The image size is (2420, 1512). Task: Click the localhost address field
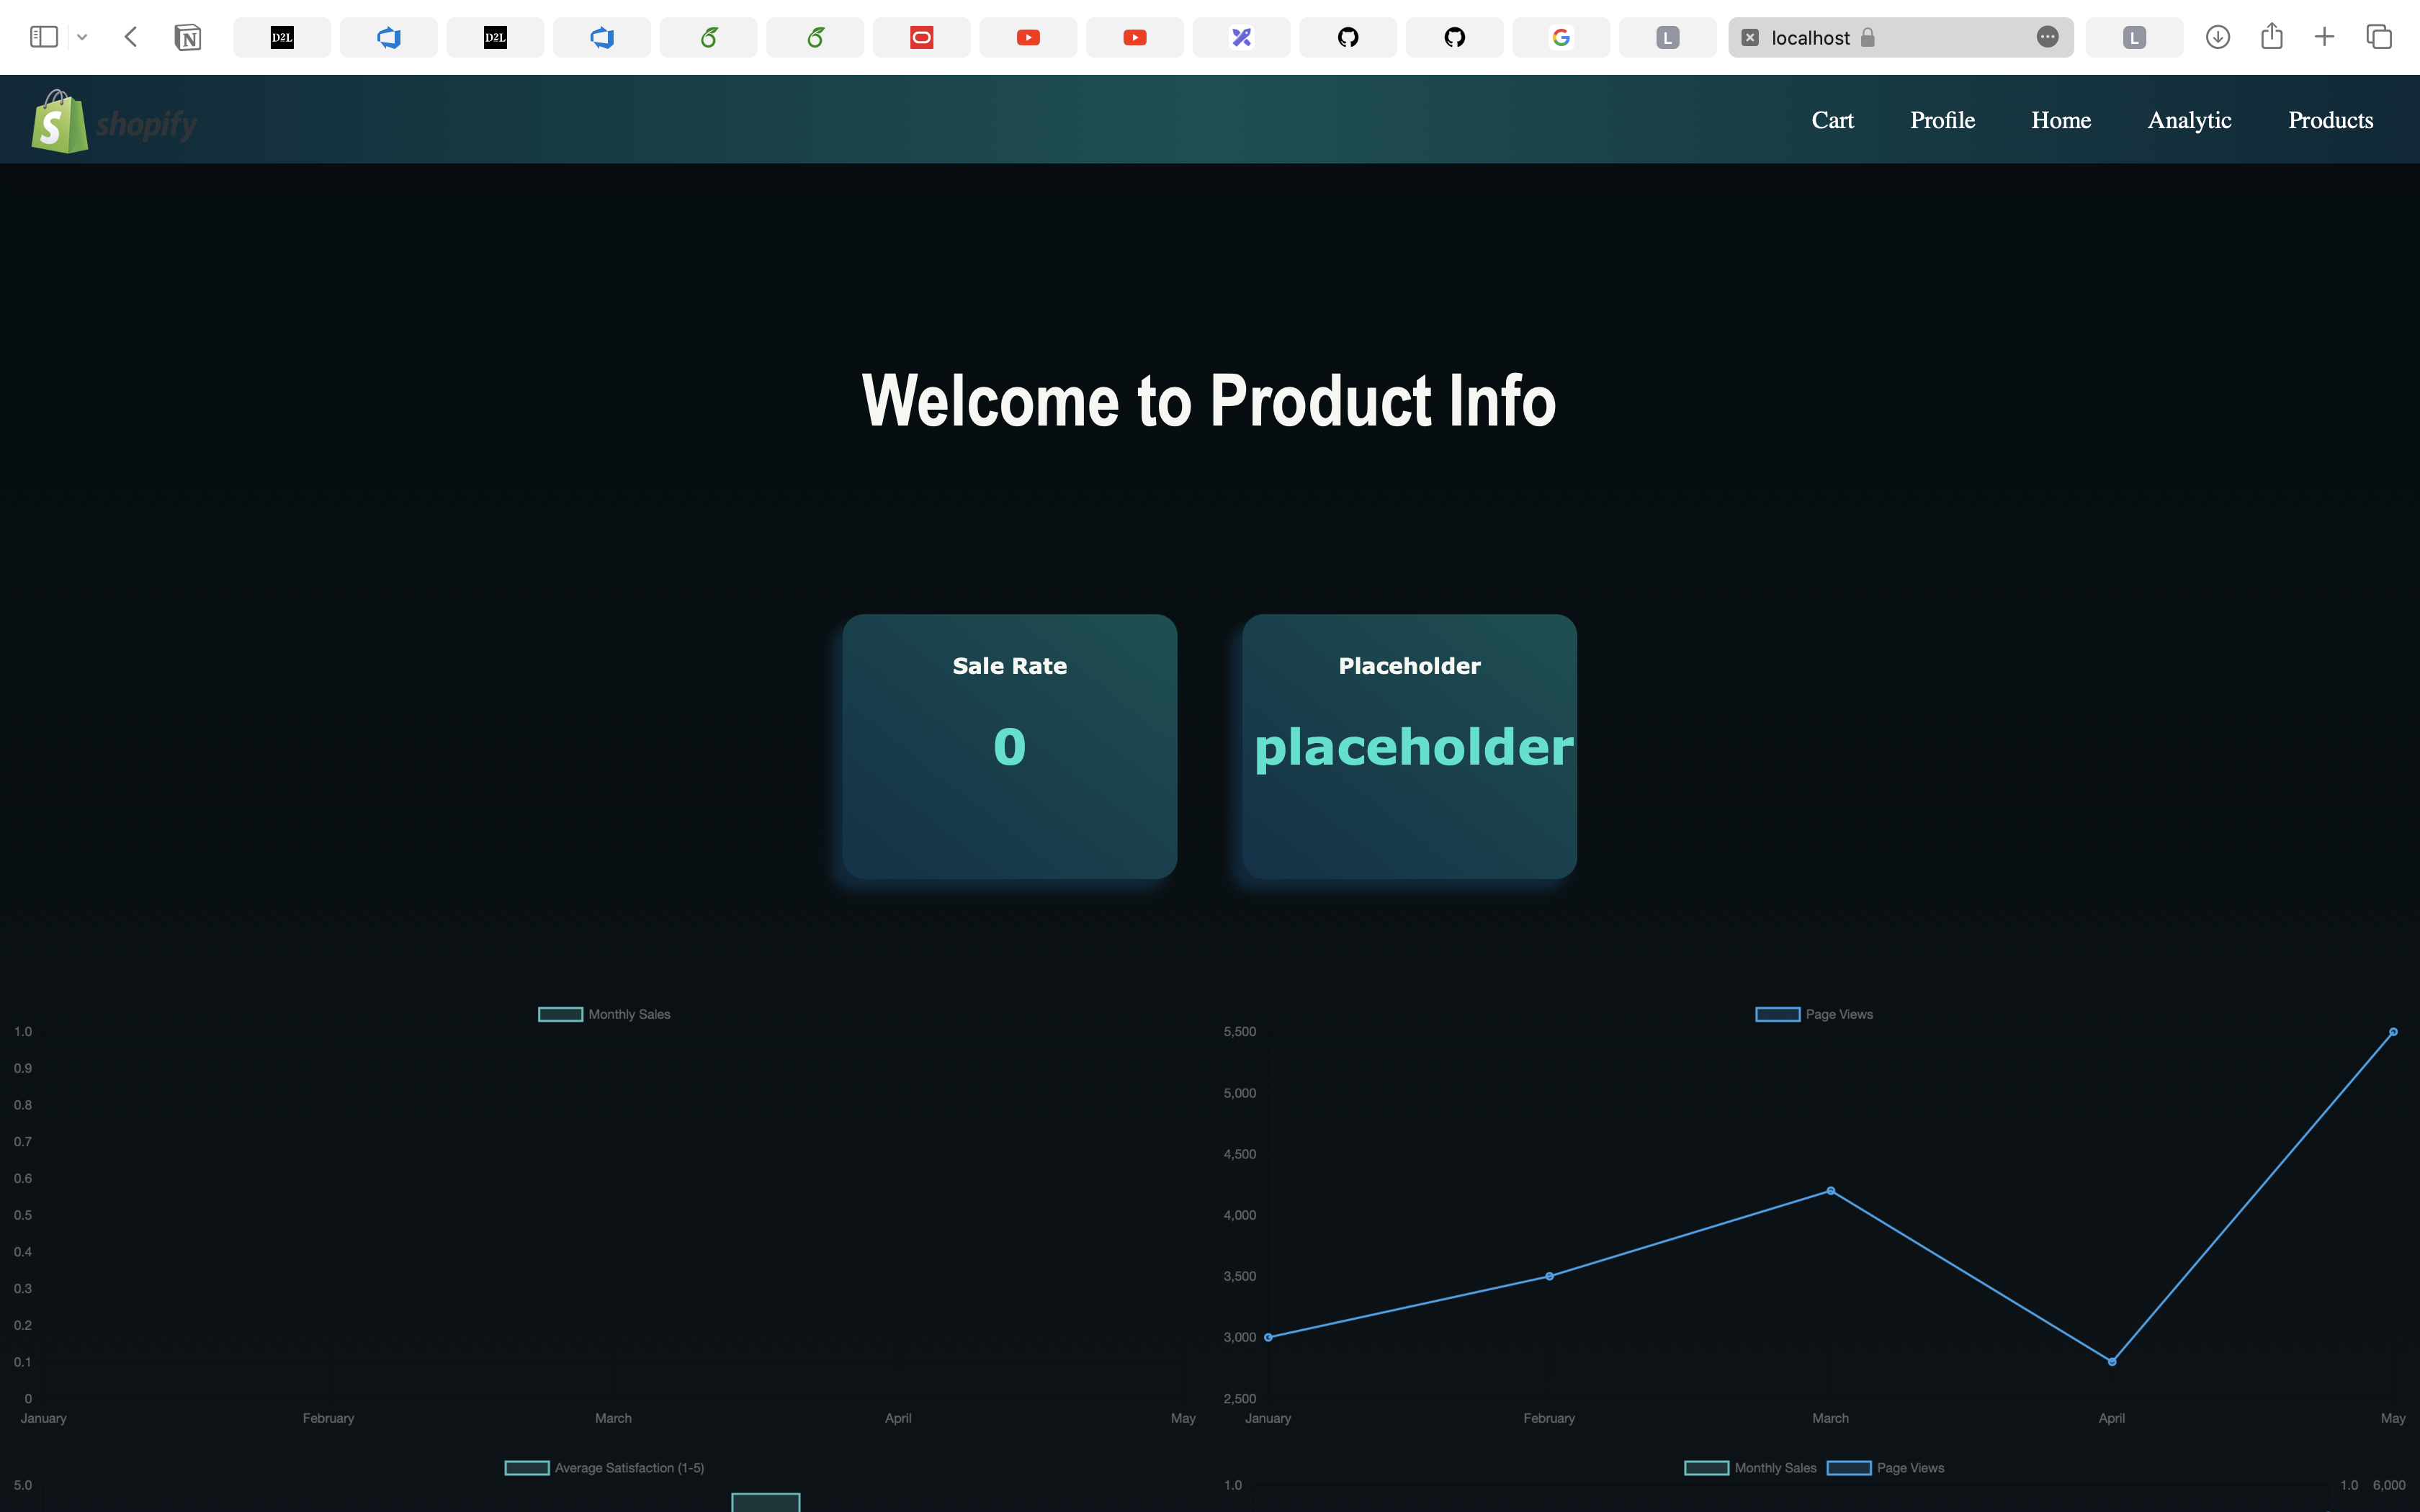tap(1900, 37)
